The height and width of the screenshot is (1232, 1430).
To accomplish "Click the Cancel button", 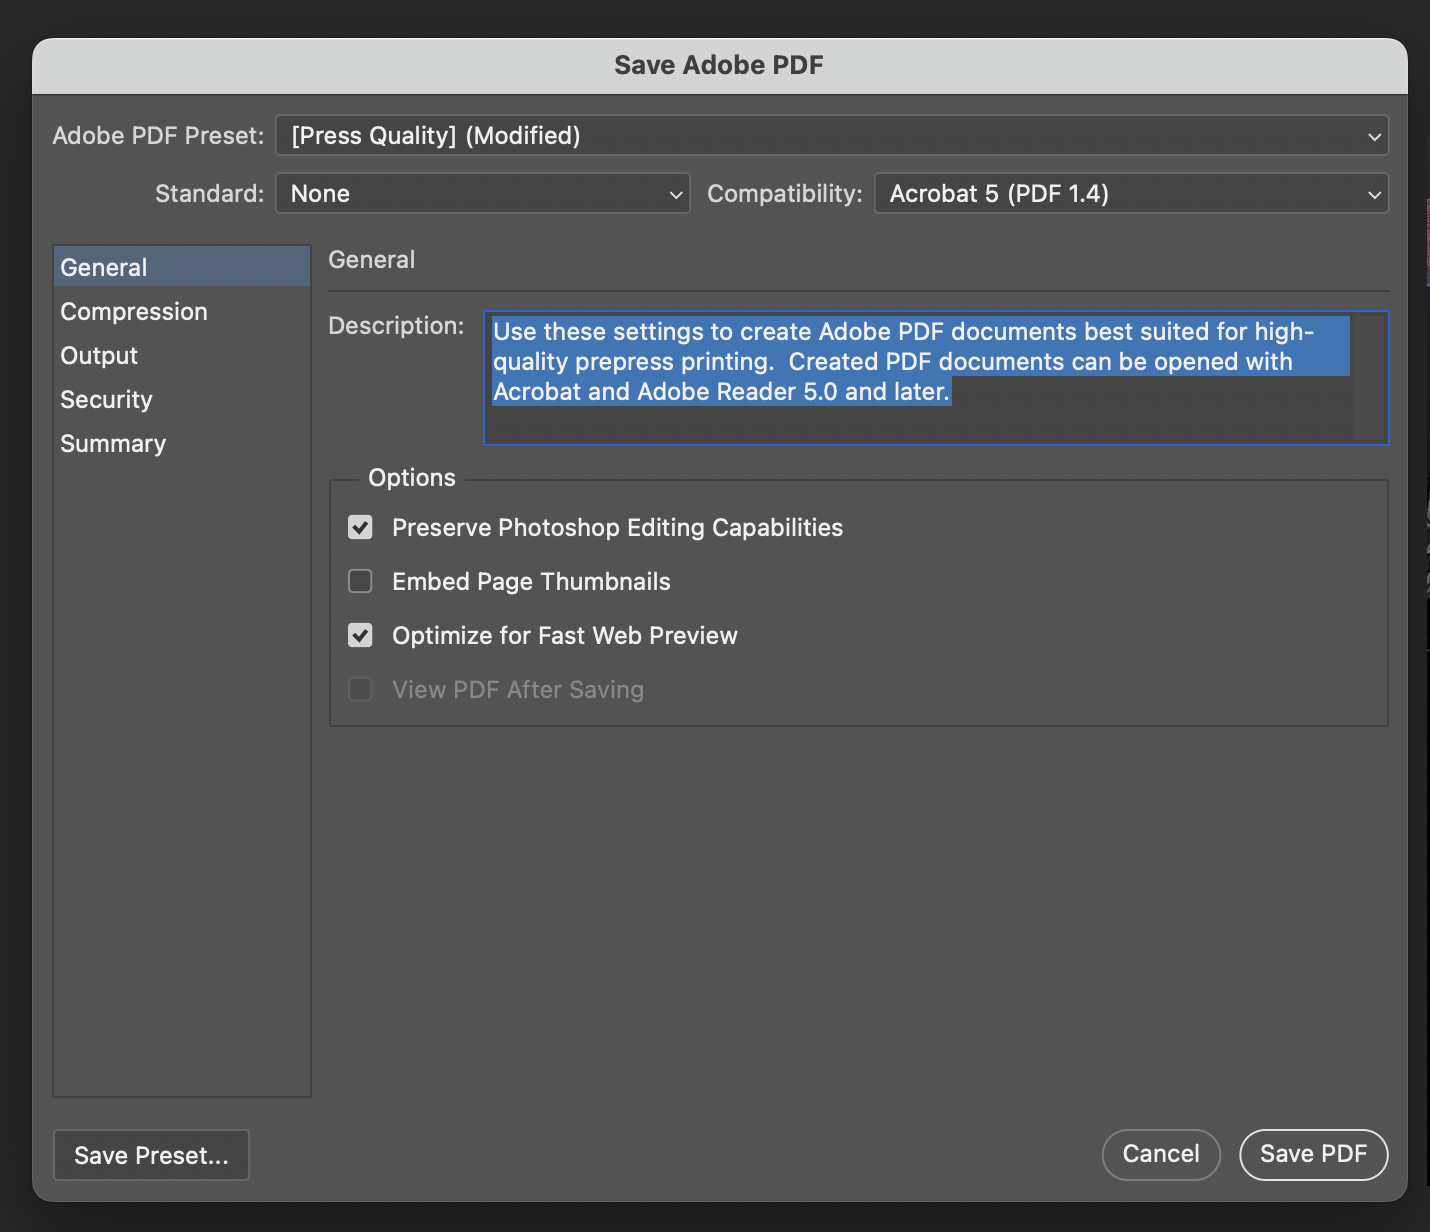I will pos(1160,1154).
